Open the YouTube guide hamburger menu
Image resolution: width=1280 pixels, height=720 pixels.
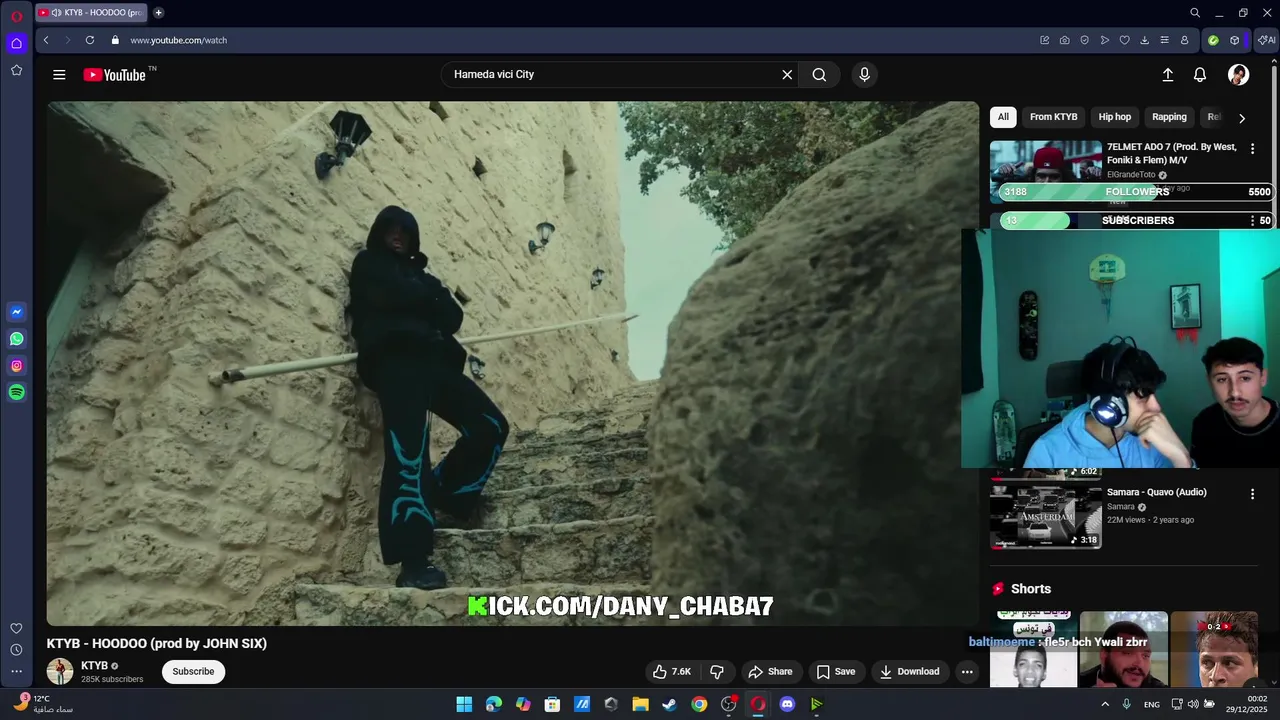tap(59, 75)
